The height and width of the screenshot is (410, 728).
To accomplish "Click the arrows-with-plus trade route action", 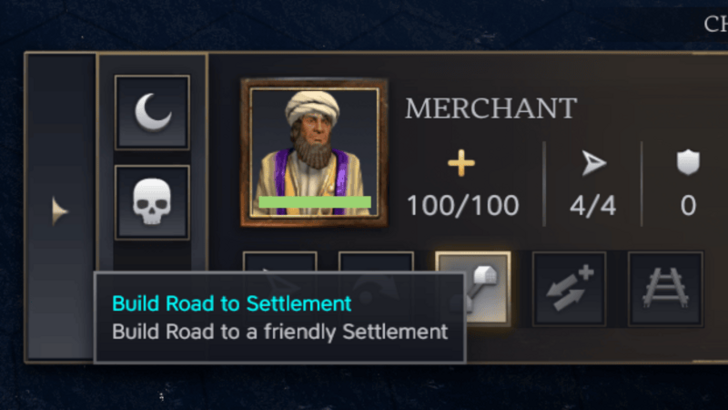I will [568, 288].
